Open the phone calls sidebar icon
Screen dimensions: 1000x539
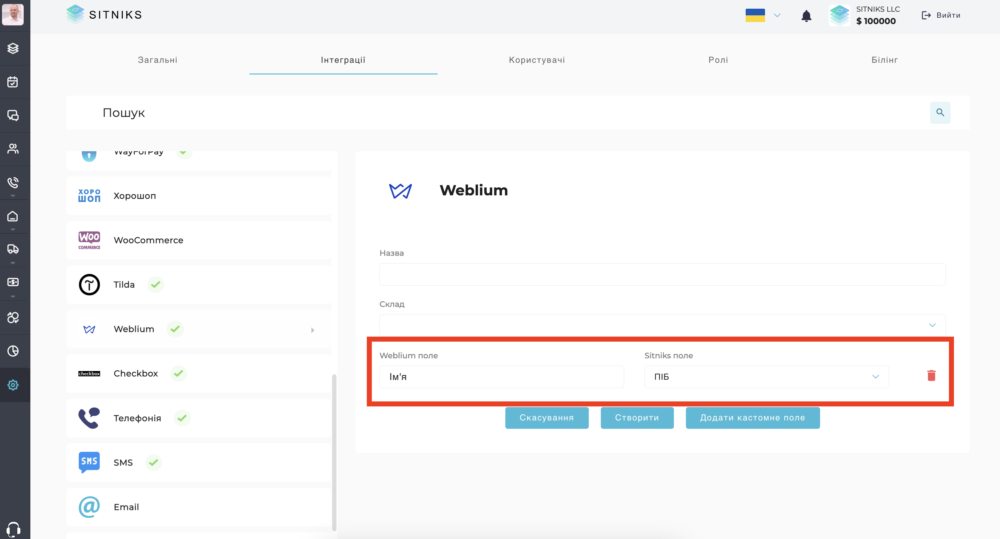tap(13, 182)
